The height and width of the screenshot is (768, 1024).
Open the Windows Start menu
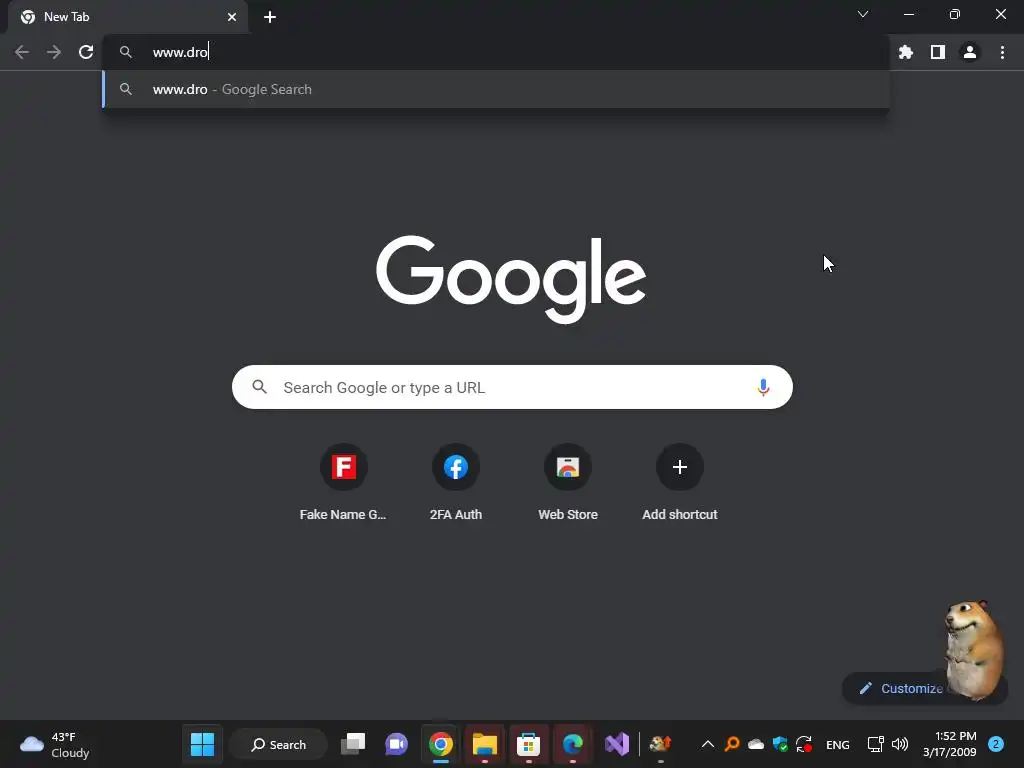pos(202,744)
